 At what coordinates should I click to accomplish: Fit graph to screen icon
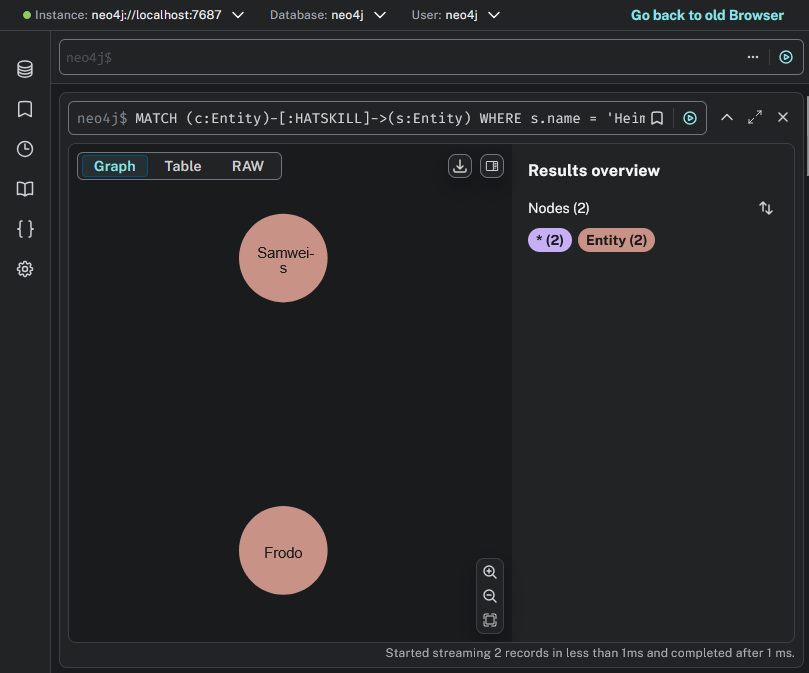click(x=490, y=620)
